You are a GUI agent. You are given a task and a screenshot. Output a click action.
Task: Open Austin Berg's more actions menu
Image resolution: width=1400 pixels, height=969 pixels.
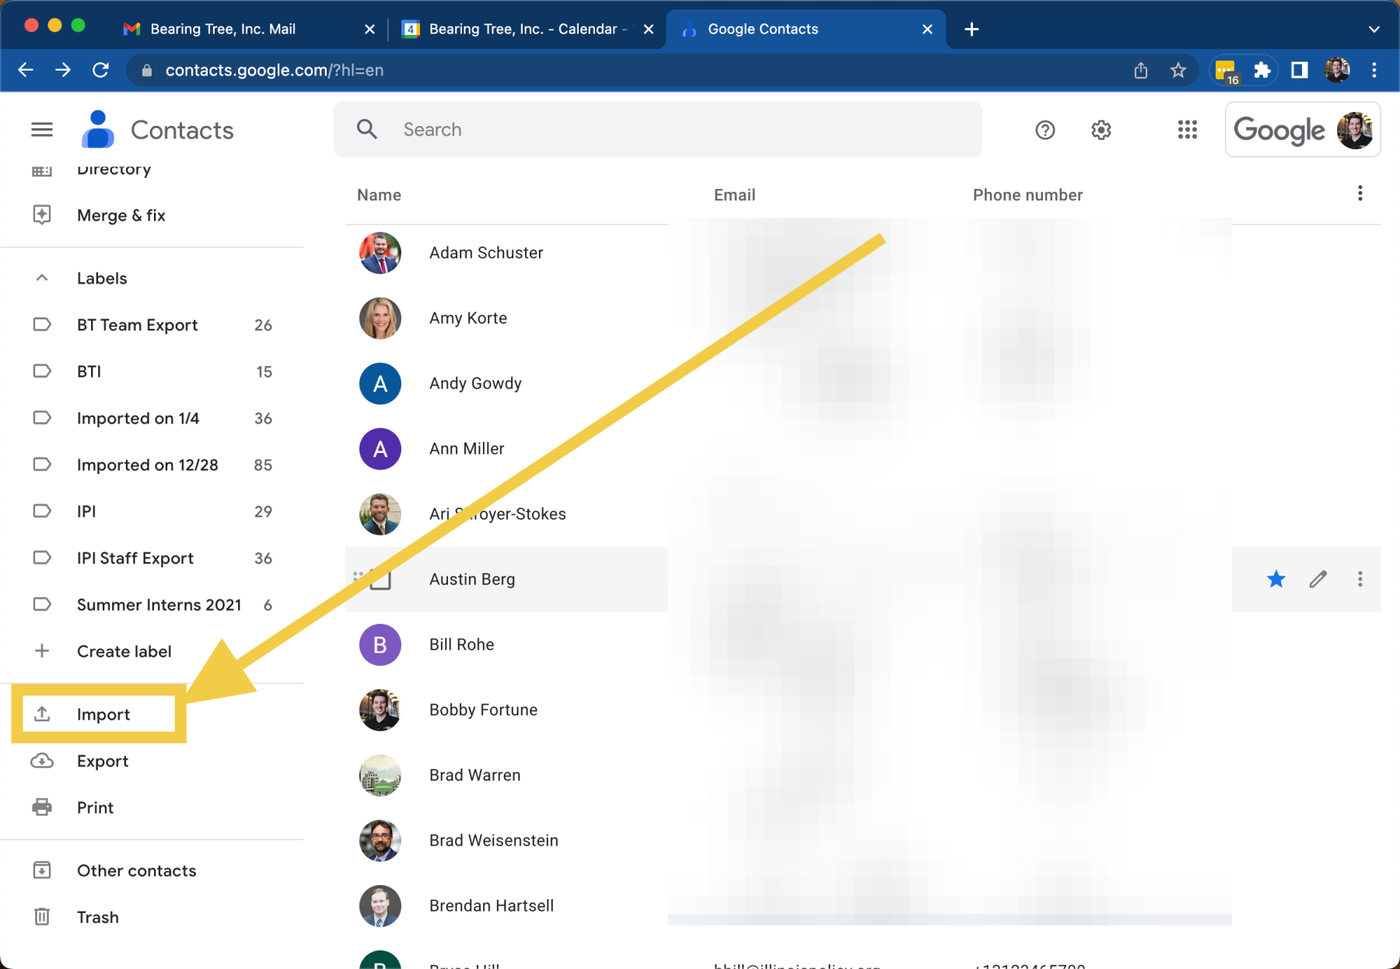(1359, 579)
